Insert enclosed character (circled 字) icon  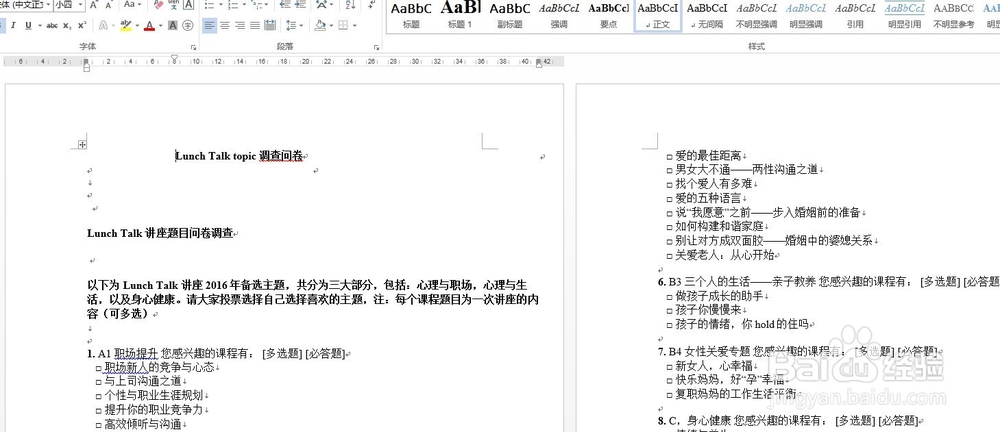[x=188, y=26]
